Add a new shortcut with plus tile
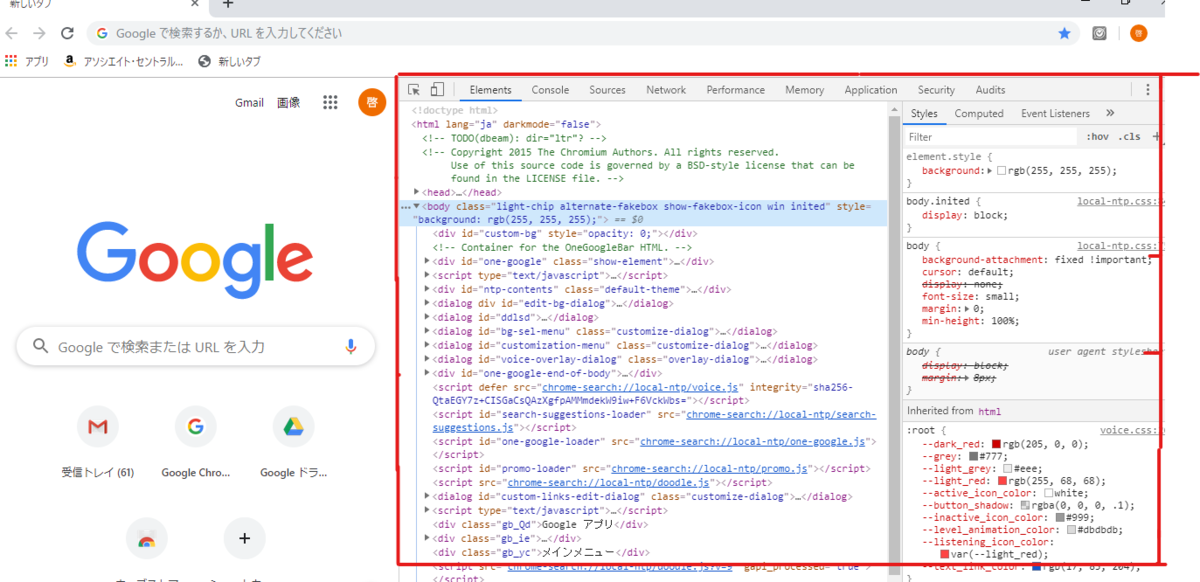This screenshot has height=582, width=1200. [x=244, y=539]
